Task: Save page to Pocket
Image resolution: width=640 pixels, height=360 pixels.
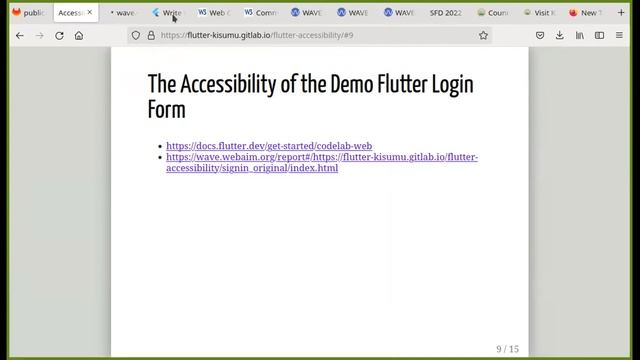Action: (x=540, y=36)
